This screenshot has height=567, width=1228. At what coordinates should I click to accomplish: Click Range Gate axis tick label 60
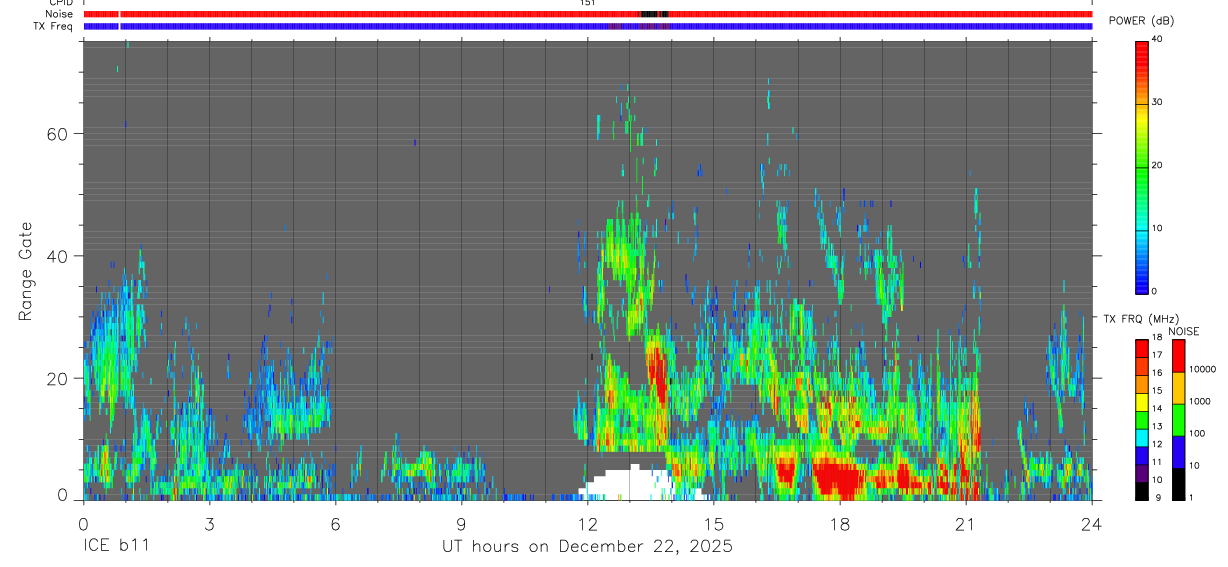[x=56, y=133]
